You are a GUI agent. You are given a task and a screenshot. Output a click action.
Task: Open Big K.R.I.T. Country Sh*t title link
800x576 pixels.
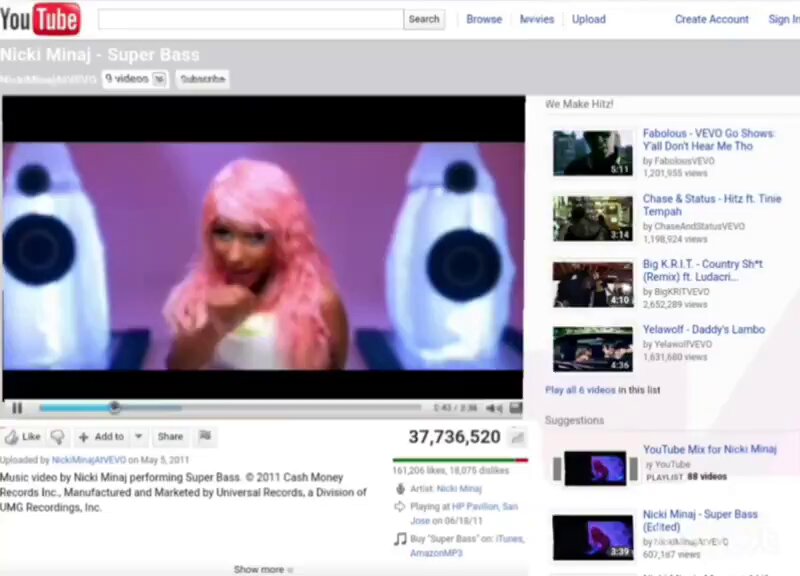pyautogui.click(x=703, y=270)
